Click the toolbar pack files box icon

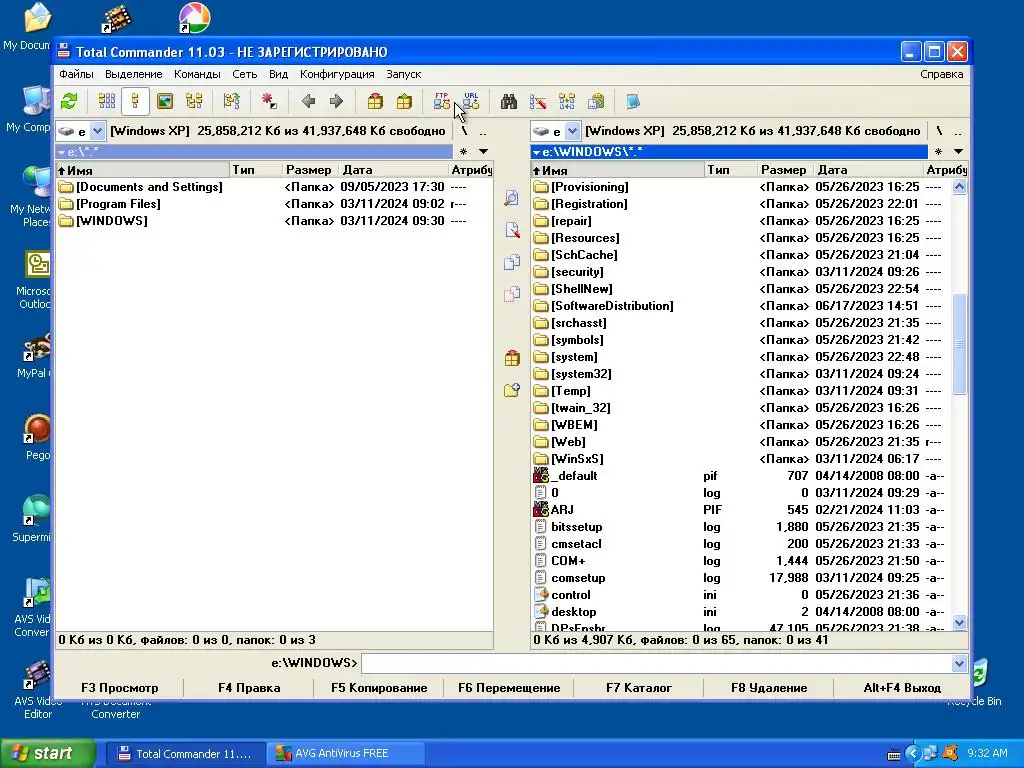click(x=375, y=101)
